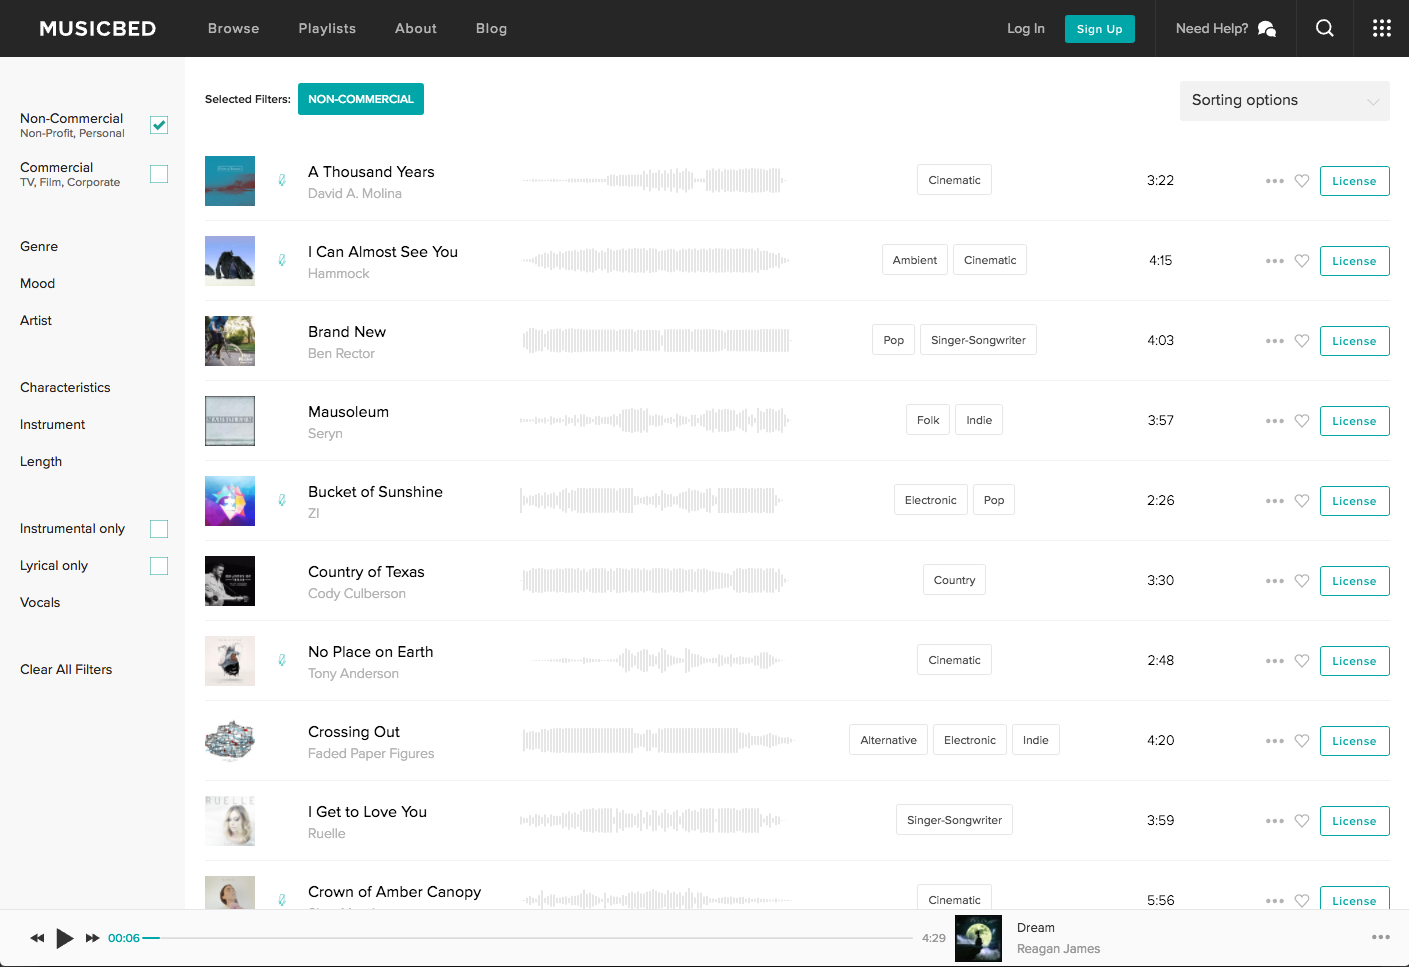Open the About page
Viewport: 1409px width, 967px height.
point(416,28)
